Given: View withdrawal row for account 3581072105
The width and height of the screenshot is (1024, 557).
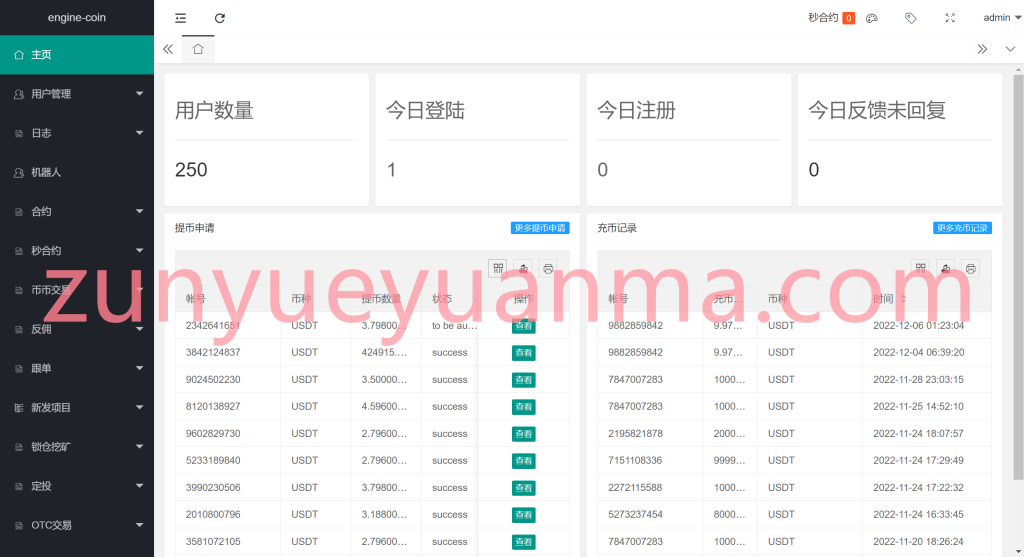Looking at the screenshot, I should (524, 542).
